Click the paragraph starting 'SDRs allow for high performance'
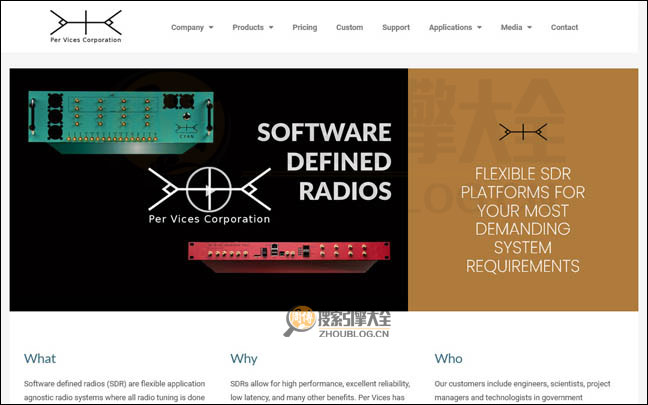 [x=320, y=391]
